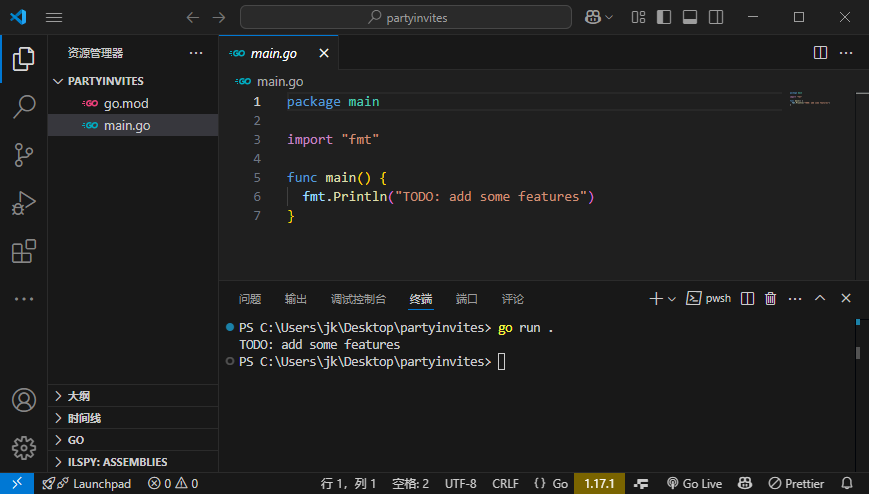
Task: Kill the terminal with trash icon
Action: click(x=770, y=298)
